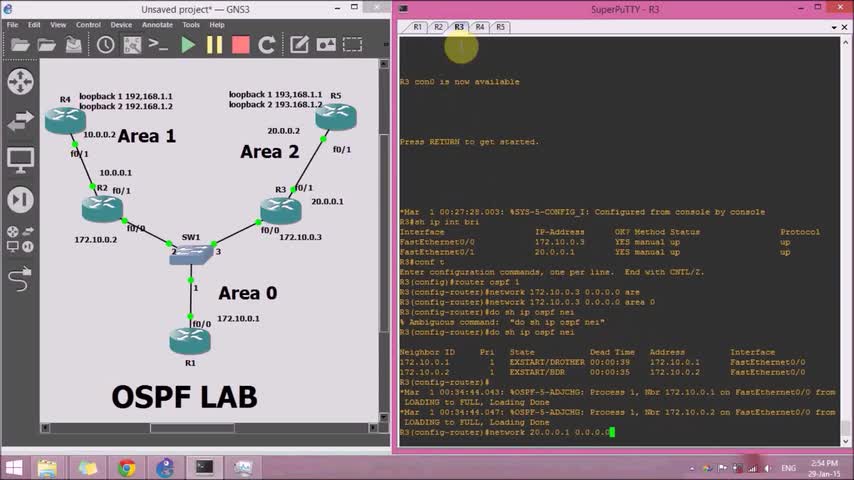Switch to the R4 terminal tab

[x=479, y=27]
